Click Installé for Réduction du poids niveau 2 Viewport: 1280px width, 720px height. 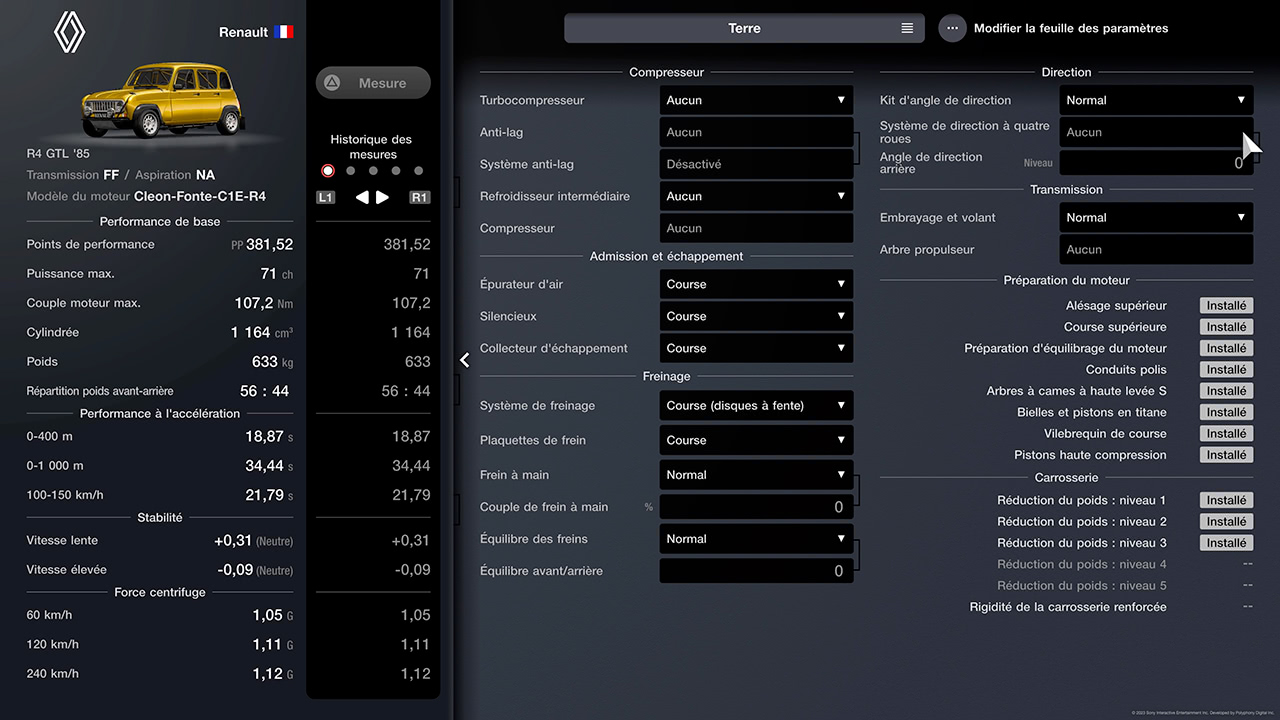pos(1226,521)
